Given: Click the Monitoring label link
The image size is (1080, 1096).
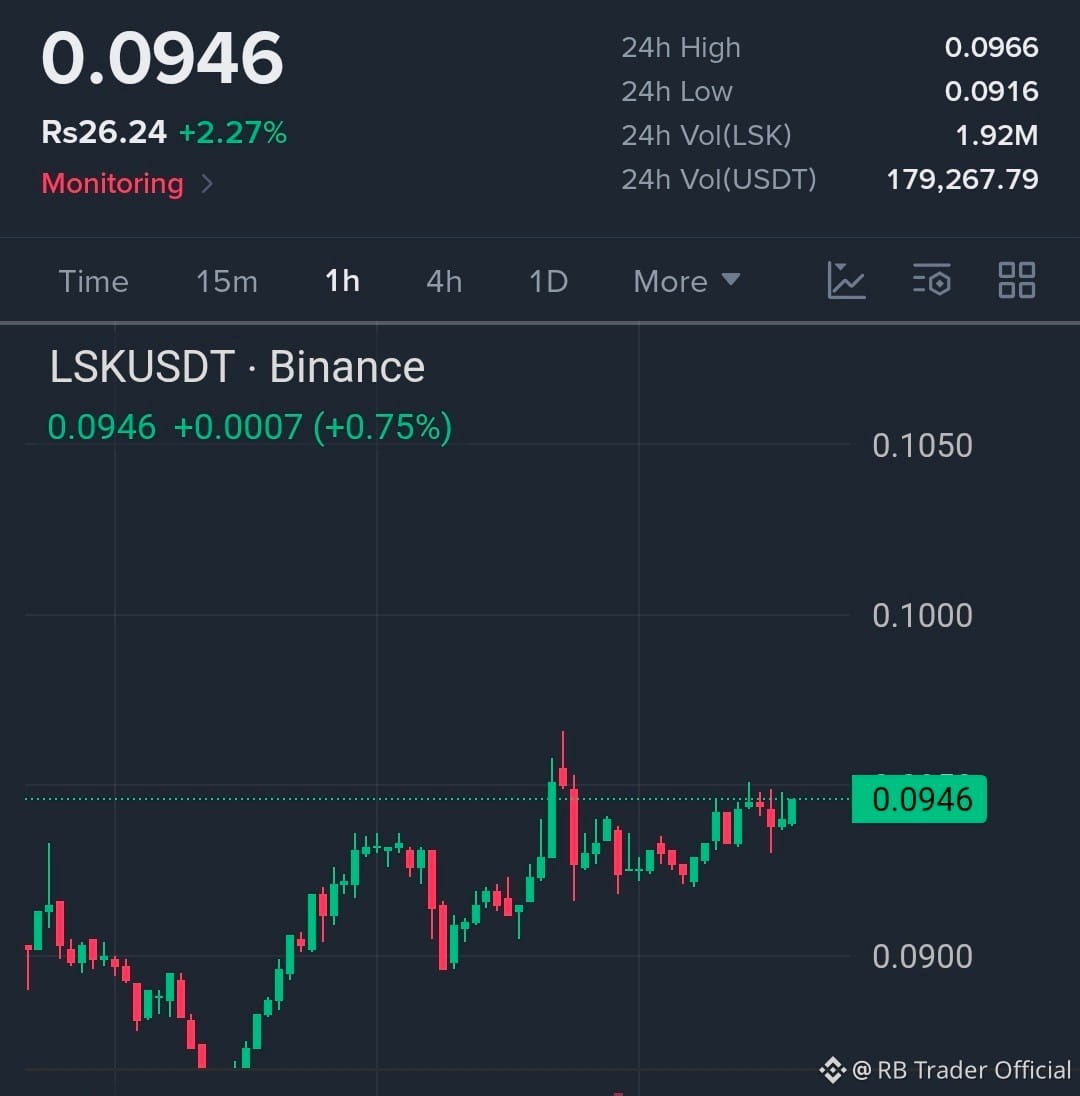Looking at the screenshot, I should 113,184.
